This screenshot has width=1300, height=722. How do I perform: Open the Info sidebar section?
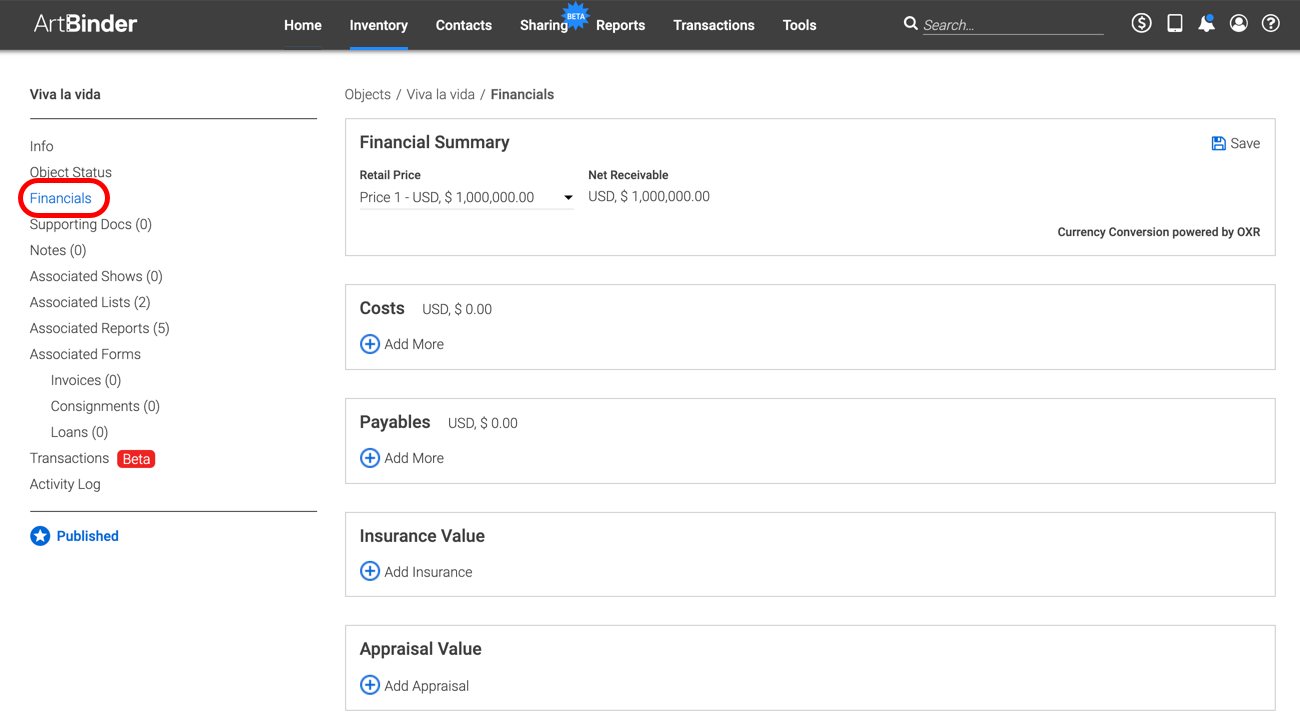pyautogui.click(x=42, y=146)
